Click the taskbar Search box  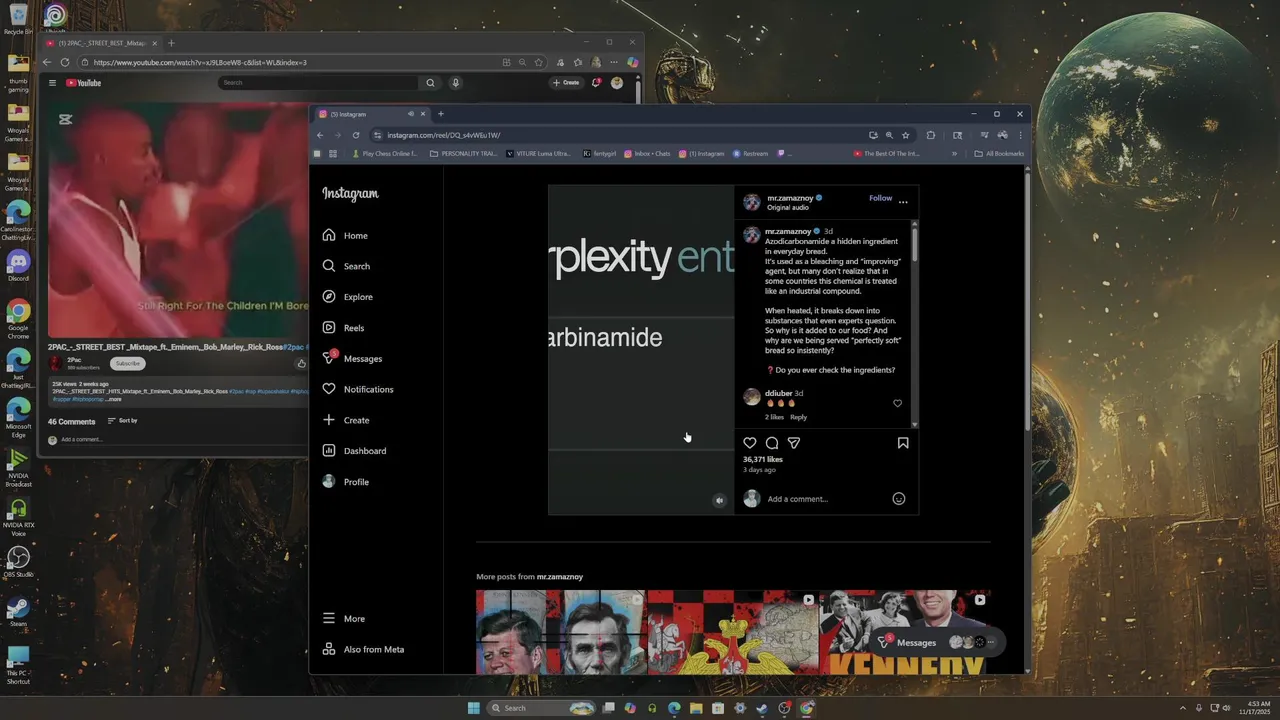point(541,708)
